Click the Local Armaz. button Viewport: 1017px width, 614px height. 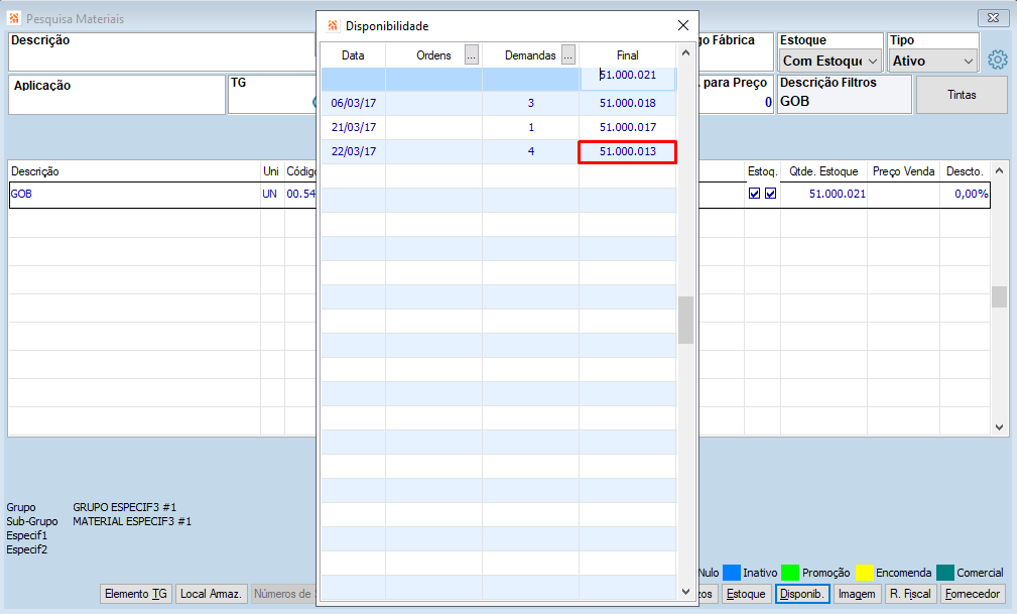click(x=211, y=594)
